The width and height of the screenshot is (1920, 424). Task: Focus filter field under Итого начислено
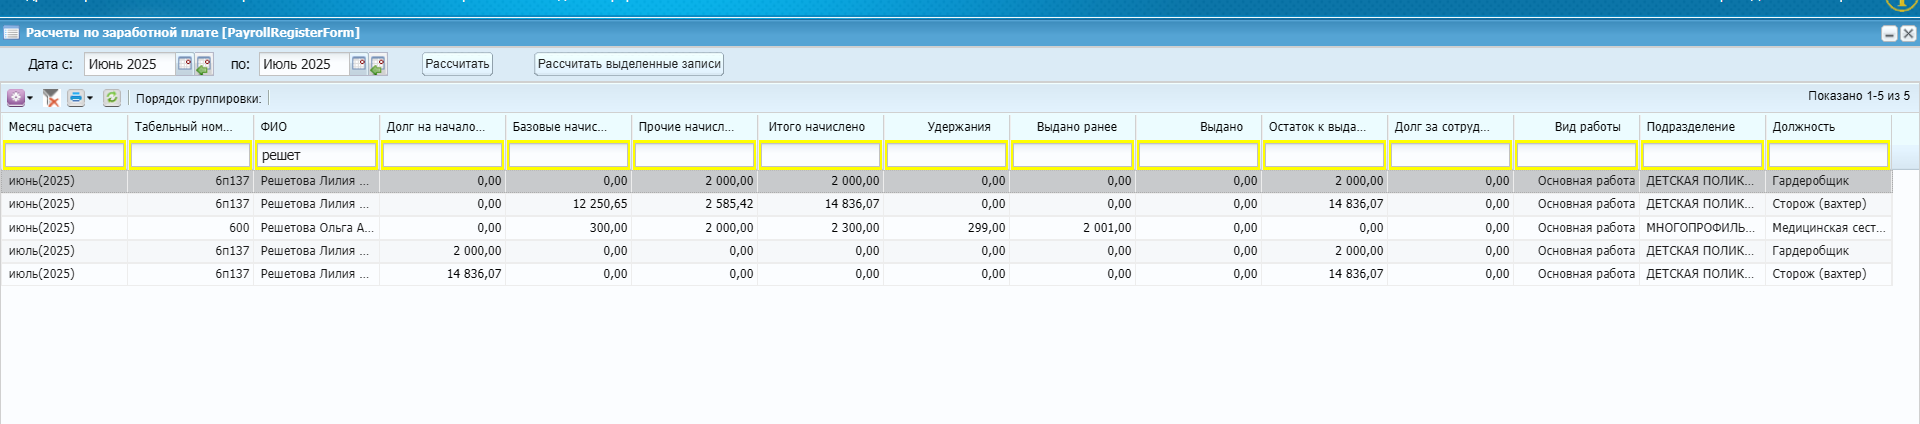[821, 155]
